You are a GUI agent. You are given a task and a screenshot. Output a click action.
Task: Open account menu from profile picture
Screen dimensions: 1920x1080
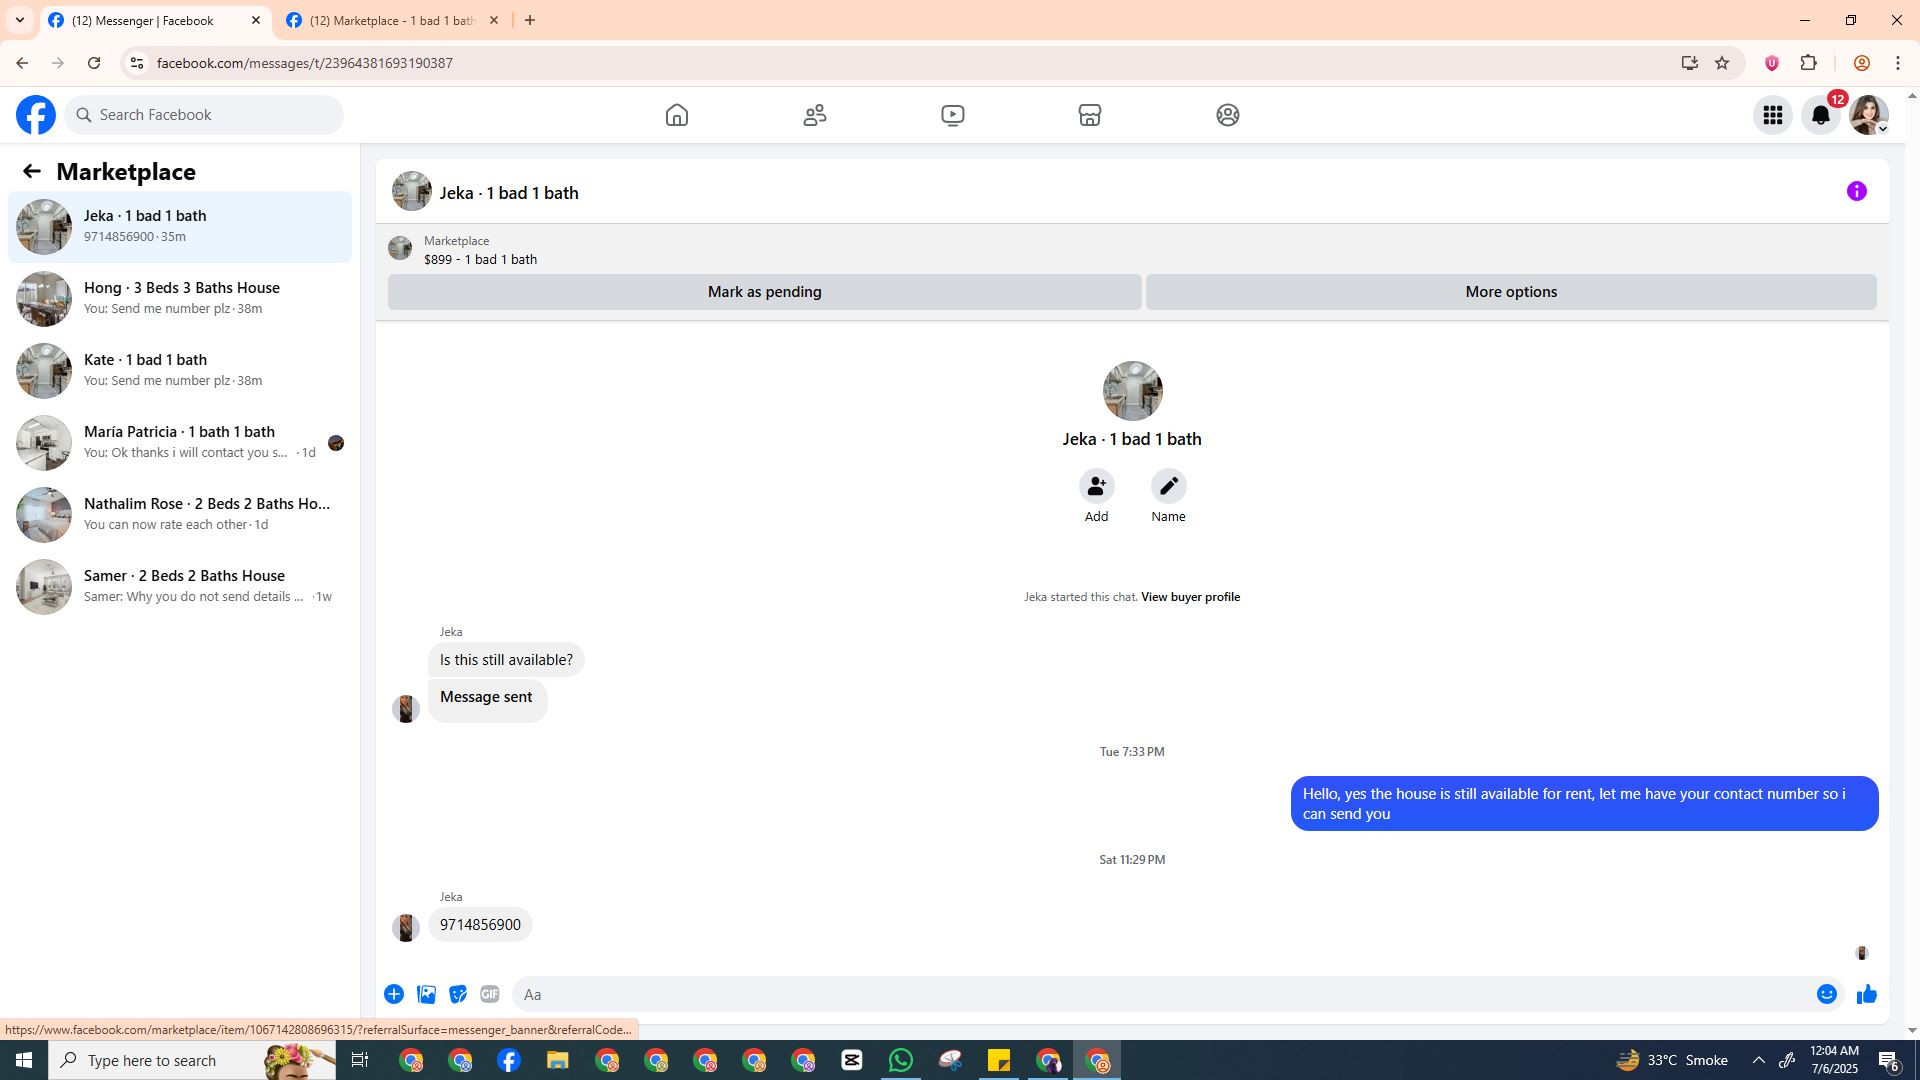(x=1868, y=115)
